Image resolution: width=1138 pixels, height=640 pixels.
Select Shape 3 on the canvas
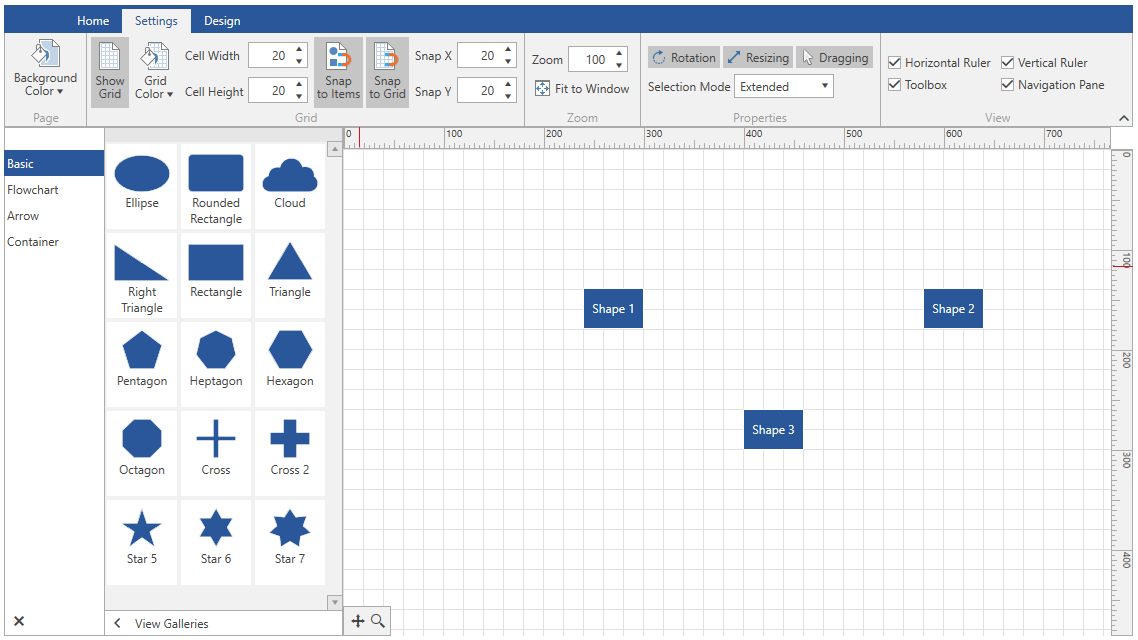[x=772, y=429]
